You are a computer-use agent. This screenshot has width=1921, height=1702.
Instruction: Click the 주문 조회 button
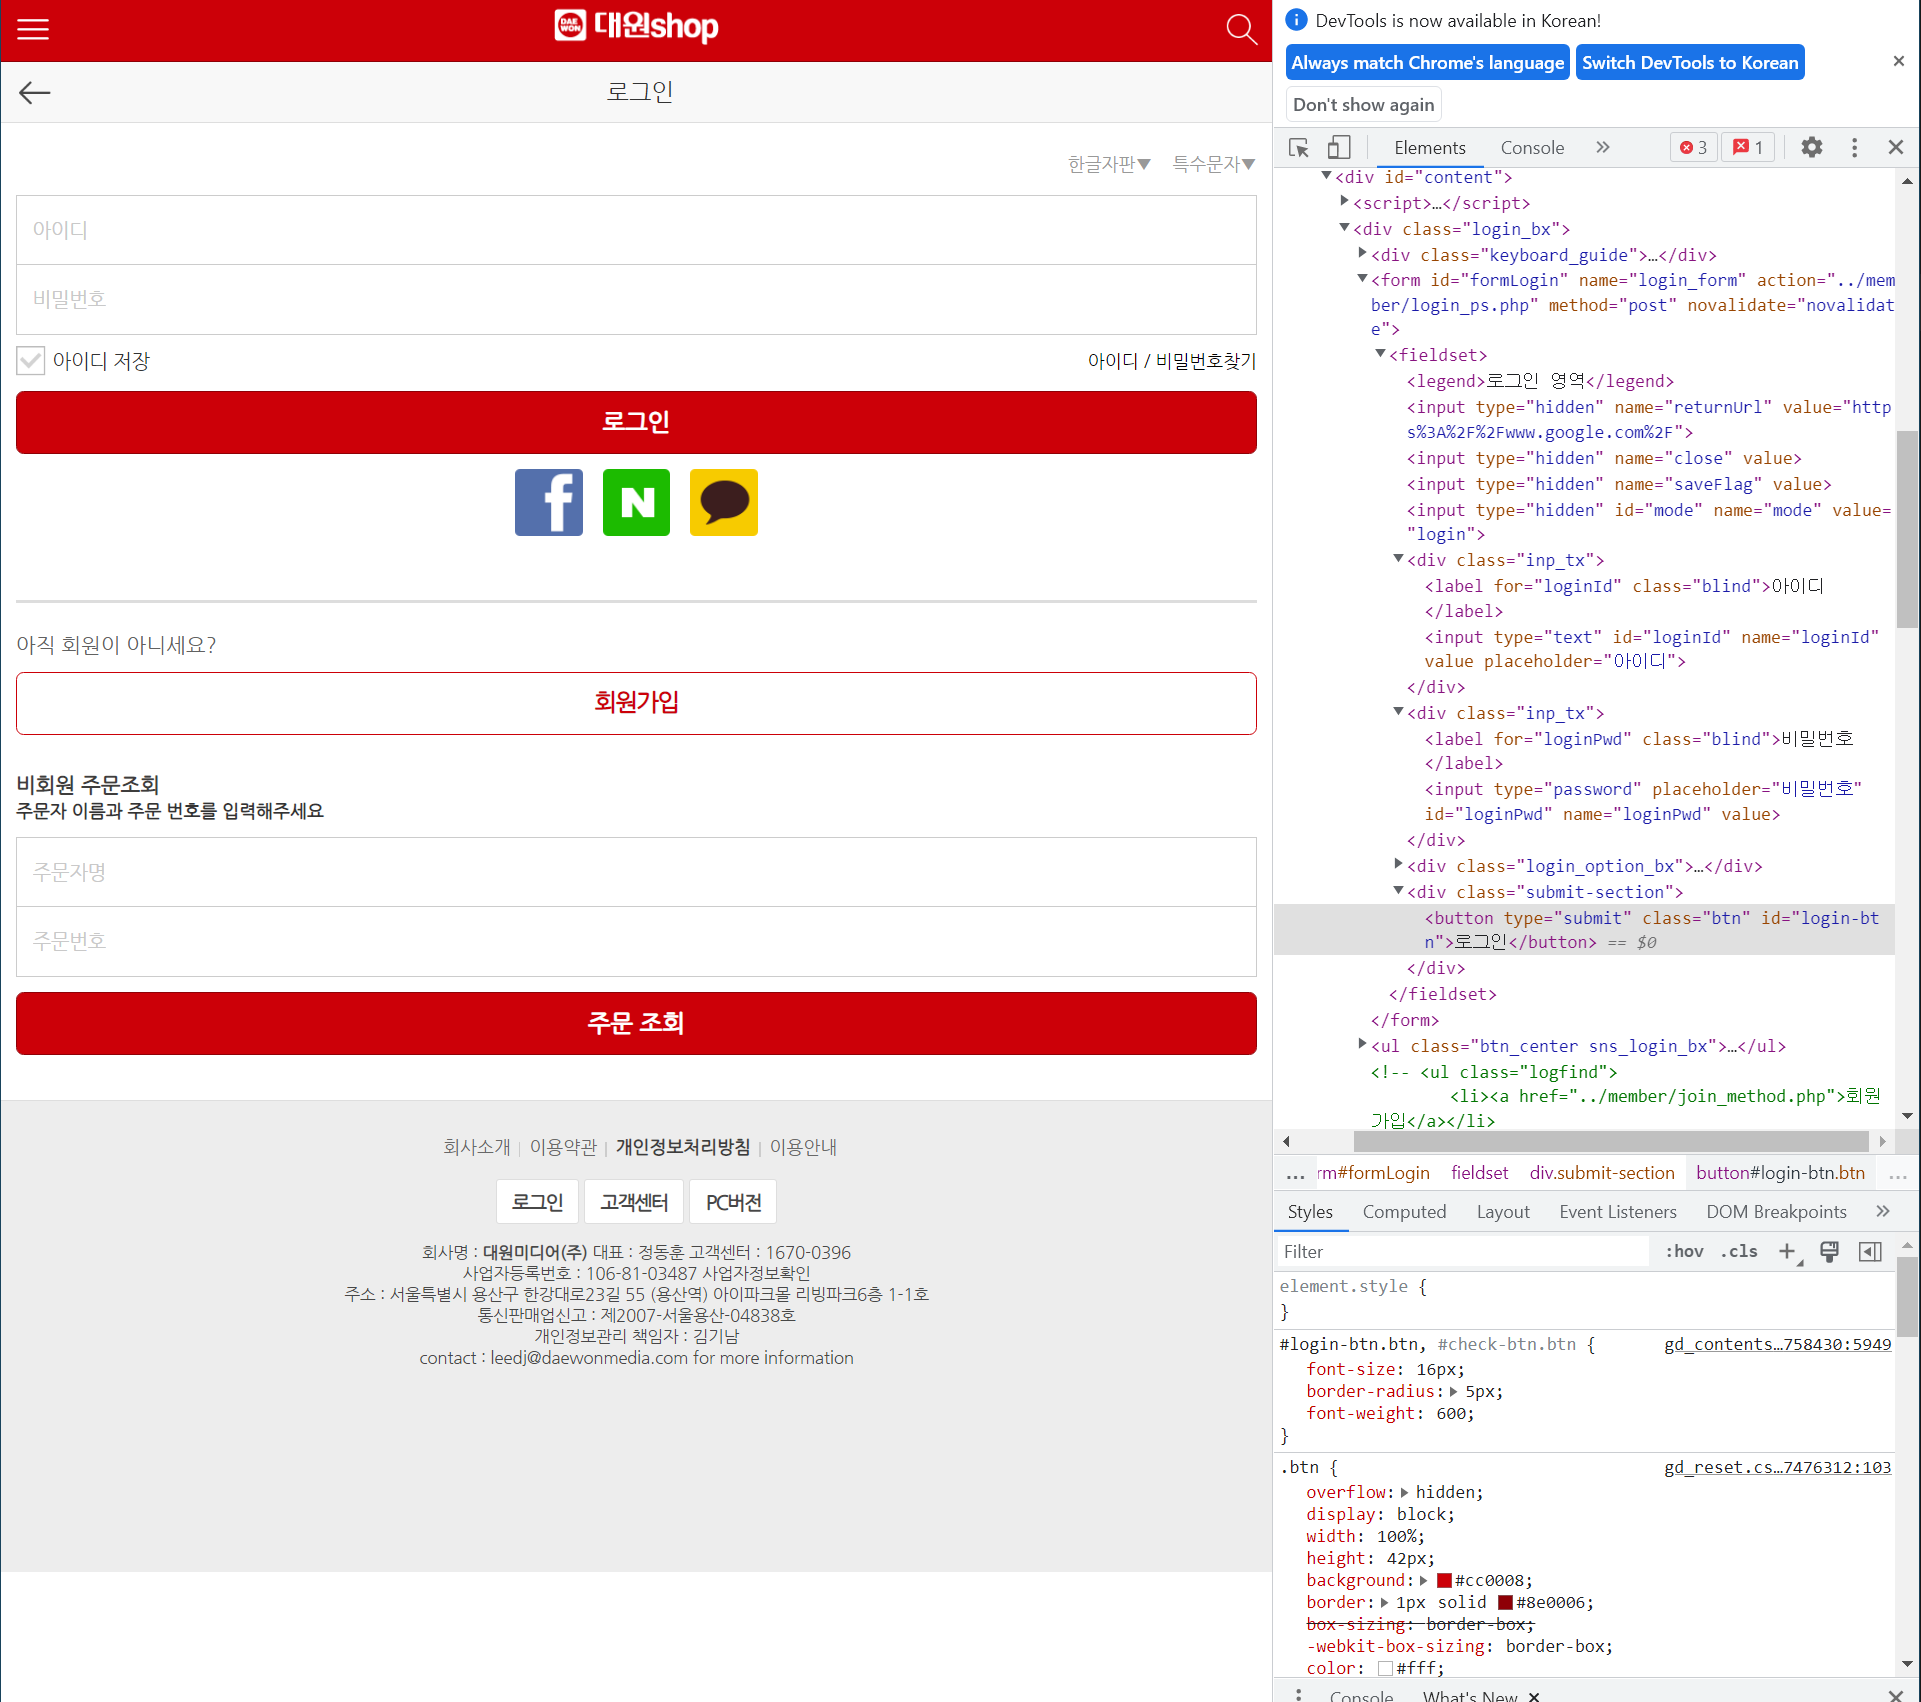click(x=636, y=1023)
